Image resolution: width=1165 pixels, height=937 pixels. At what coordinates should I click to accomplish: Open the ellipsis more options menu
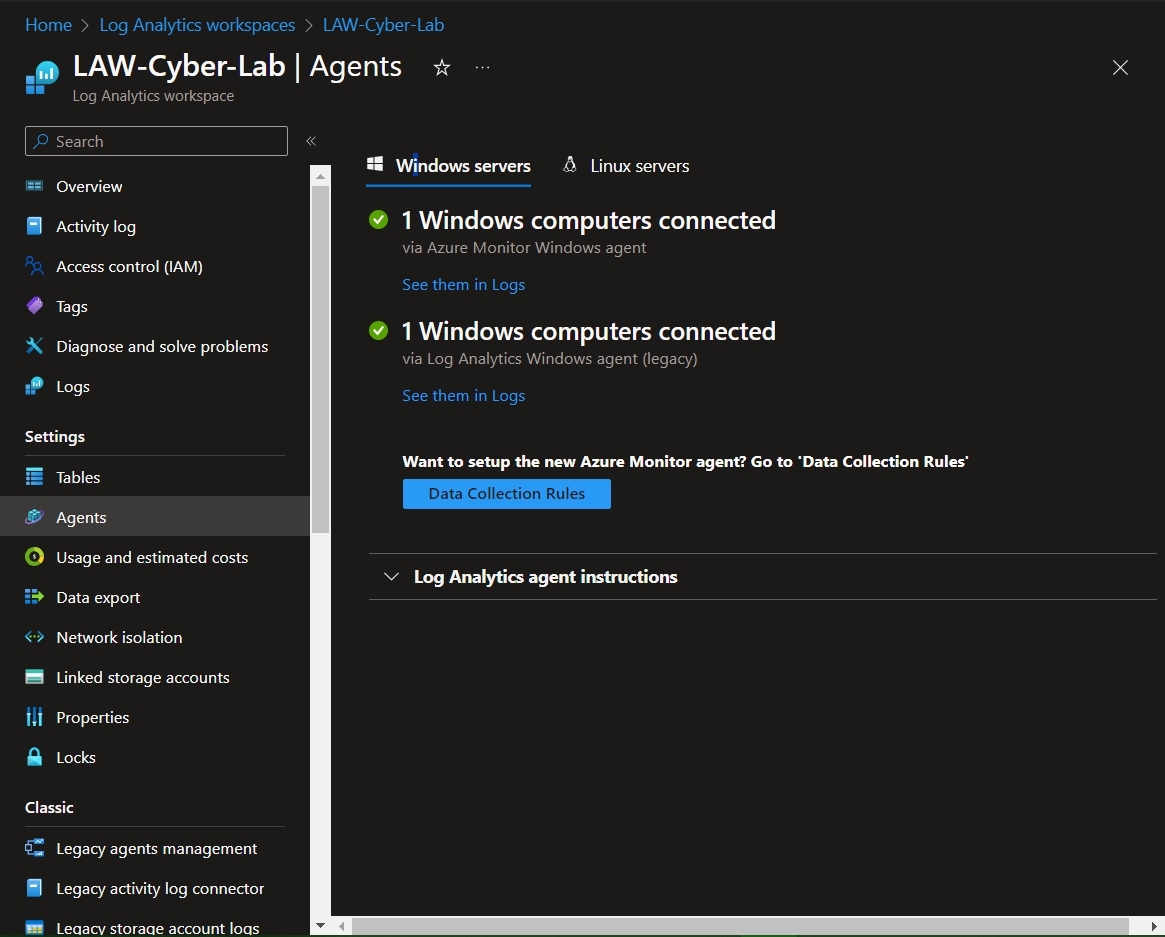click(x=482, y=68)
